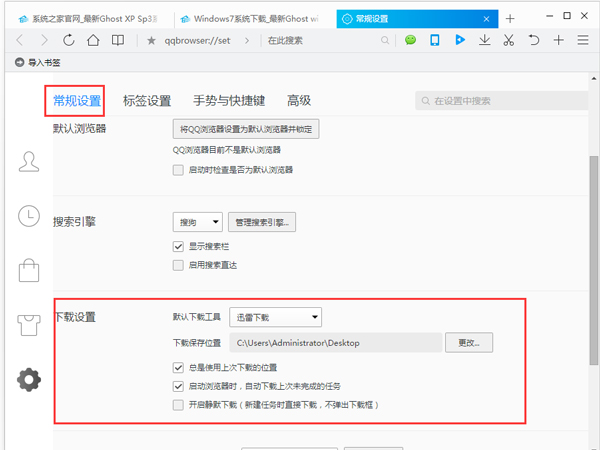Go back with the browser back arrow
Image resolution: width=600 pixels, height=450 pixels.
click(x=20, y=40)
